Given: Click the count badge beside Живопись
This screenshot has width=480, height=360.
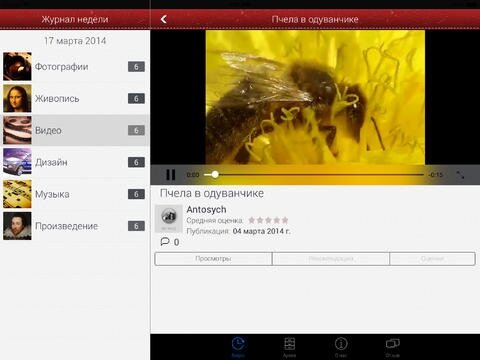Looking at the screenshot, I should [136, 99].
